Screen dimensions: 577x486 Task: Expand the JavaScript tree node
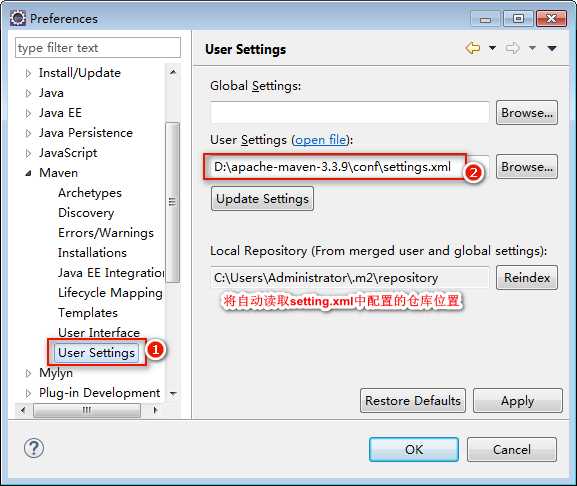click(28, 153)
